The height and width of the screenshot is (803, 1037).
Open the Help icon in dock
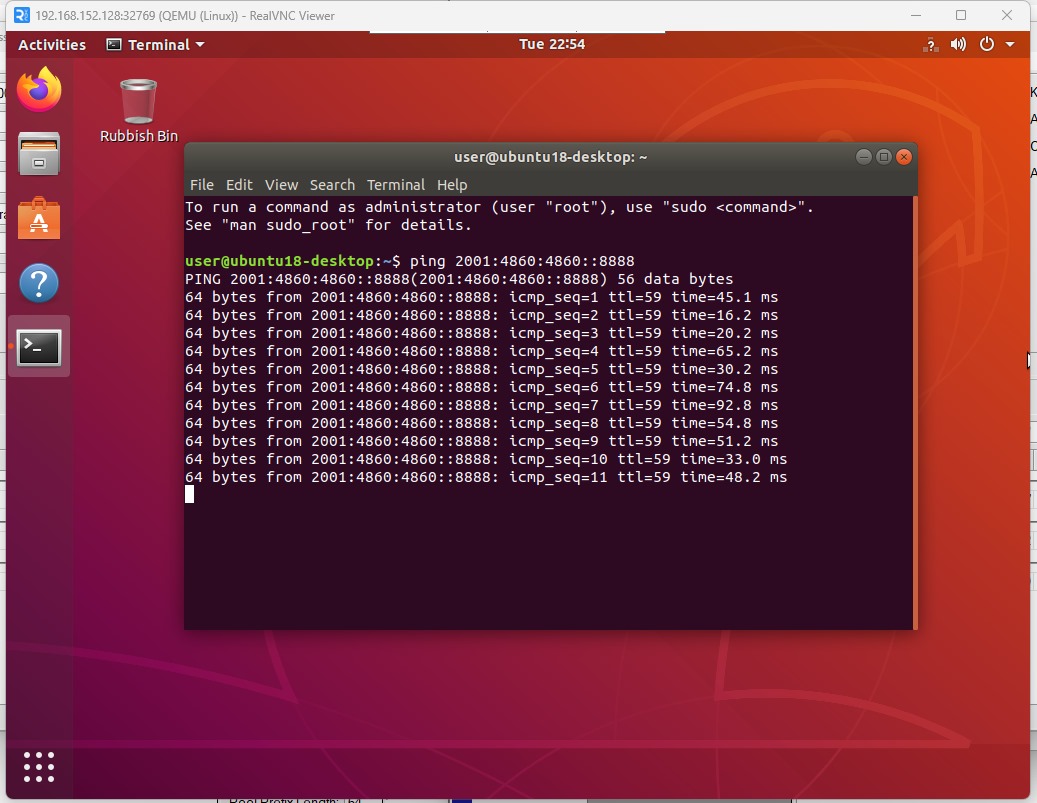(39, 283)
